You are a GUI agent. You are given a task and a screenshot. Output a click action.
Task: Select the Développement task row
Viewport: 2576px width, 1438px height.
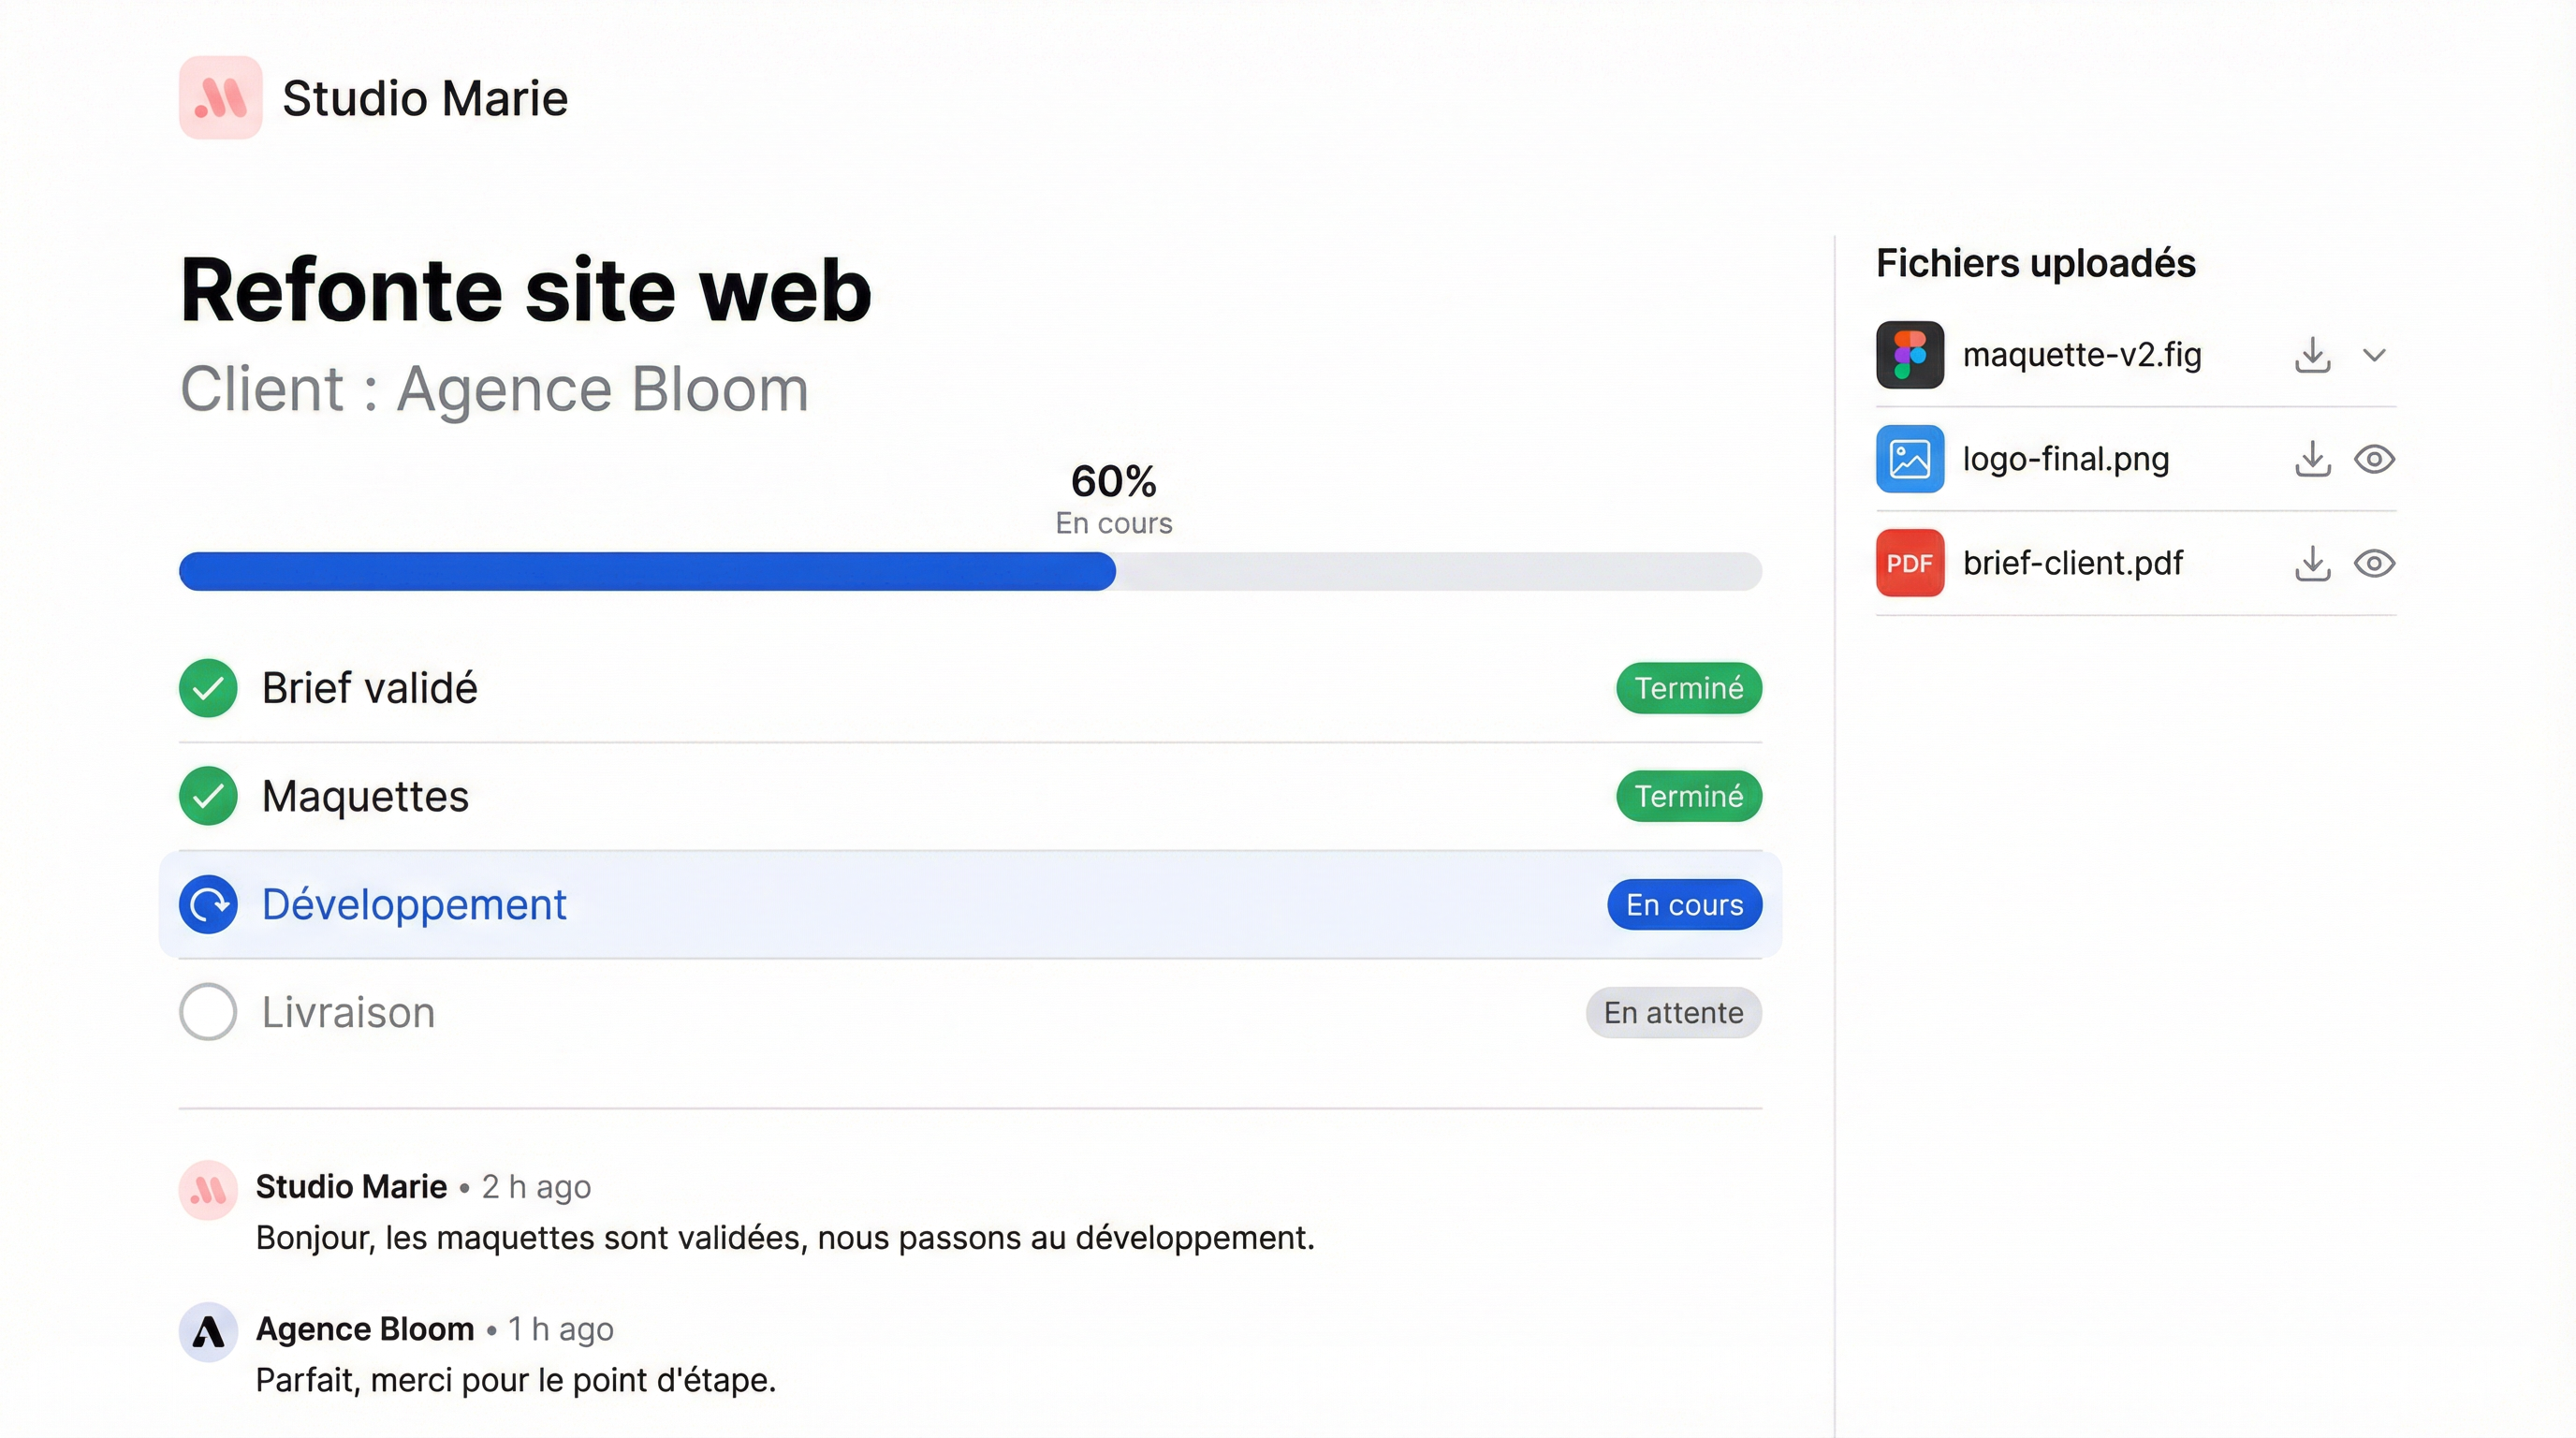pos(900,903)
